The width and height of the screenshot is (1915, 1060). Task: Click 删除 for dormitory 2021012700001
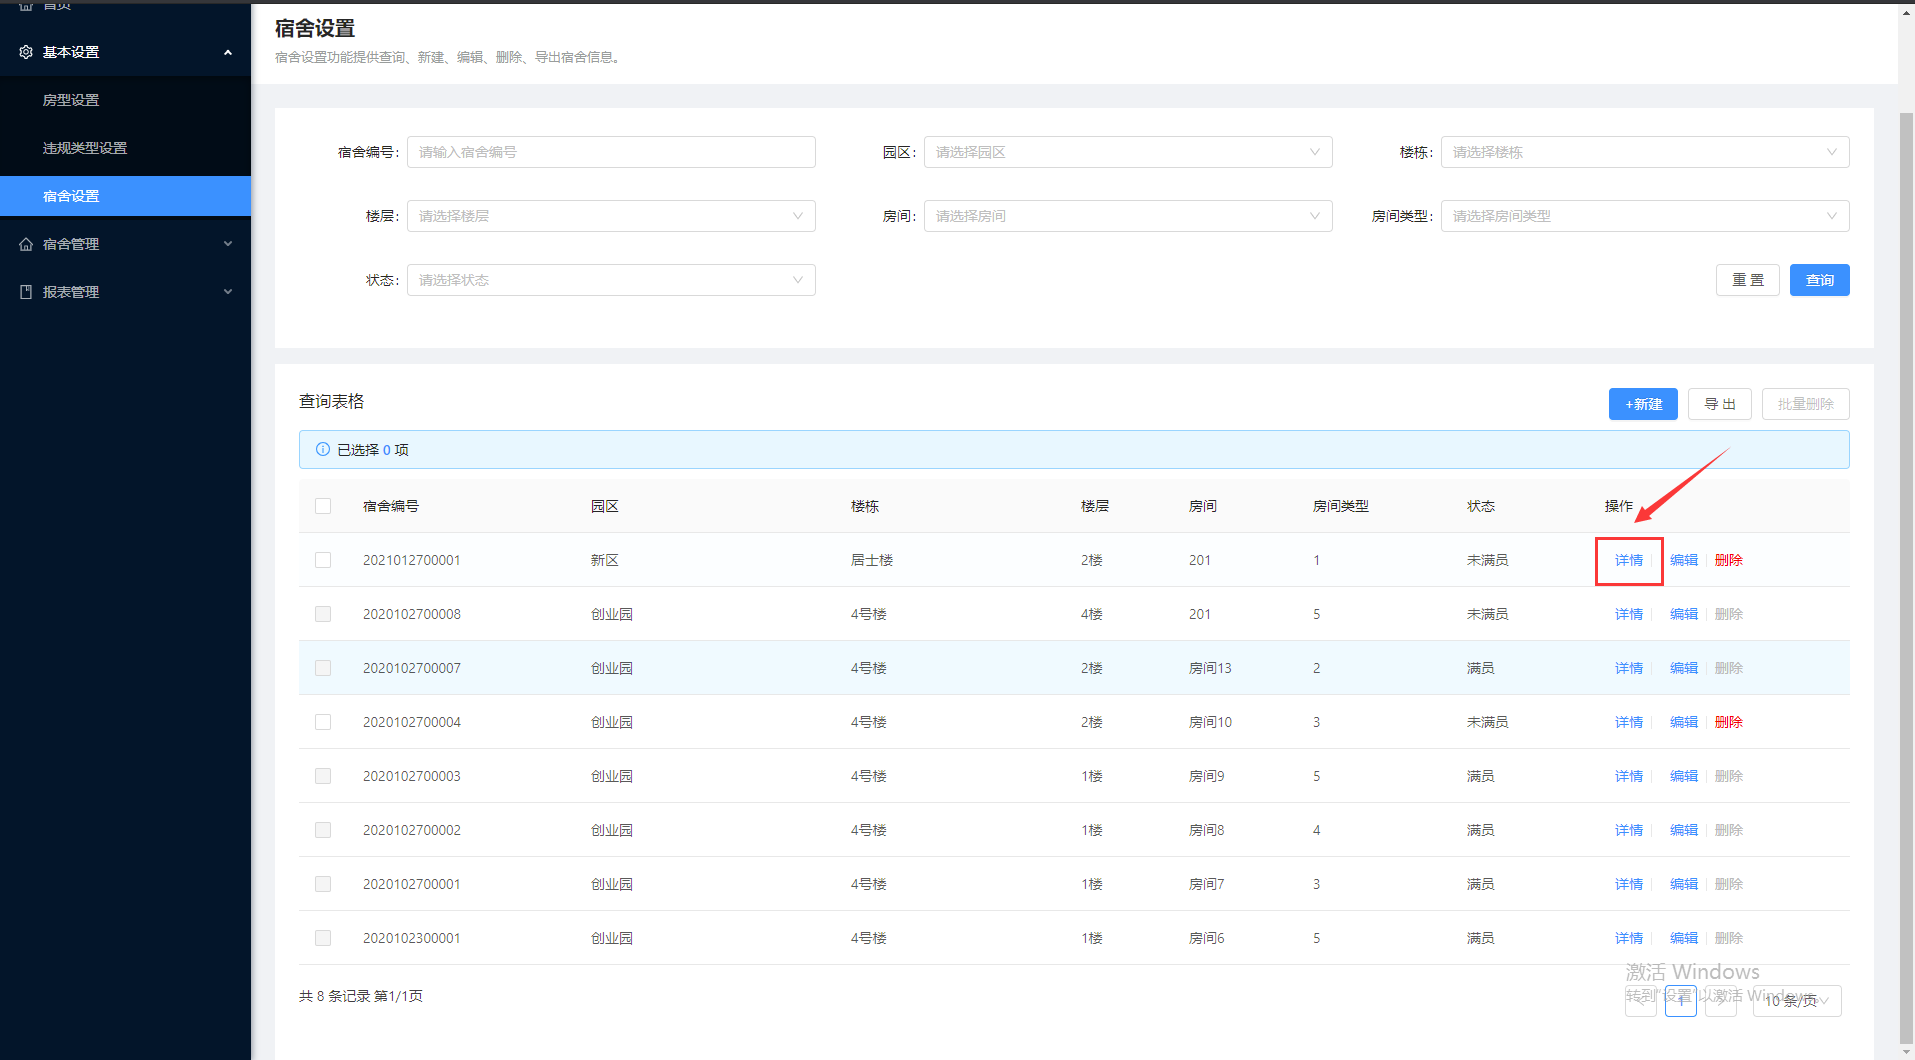(1729, 560)
